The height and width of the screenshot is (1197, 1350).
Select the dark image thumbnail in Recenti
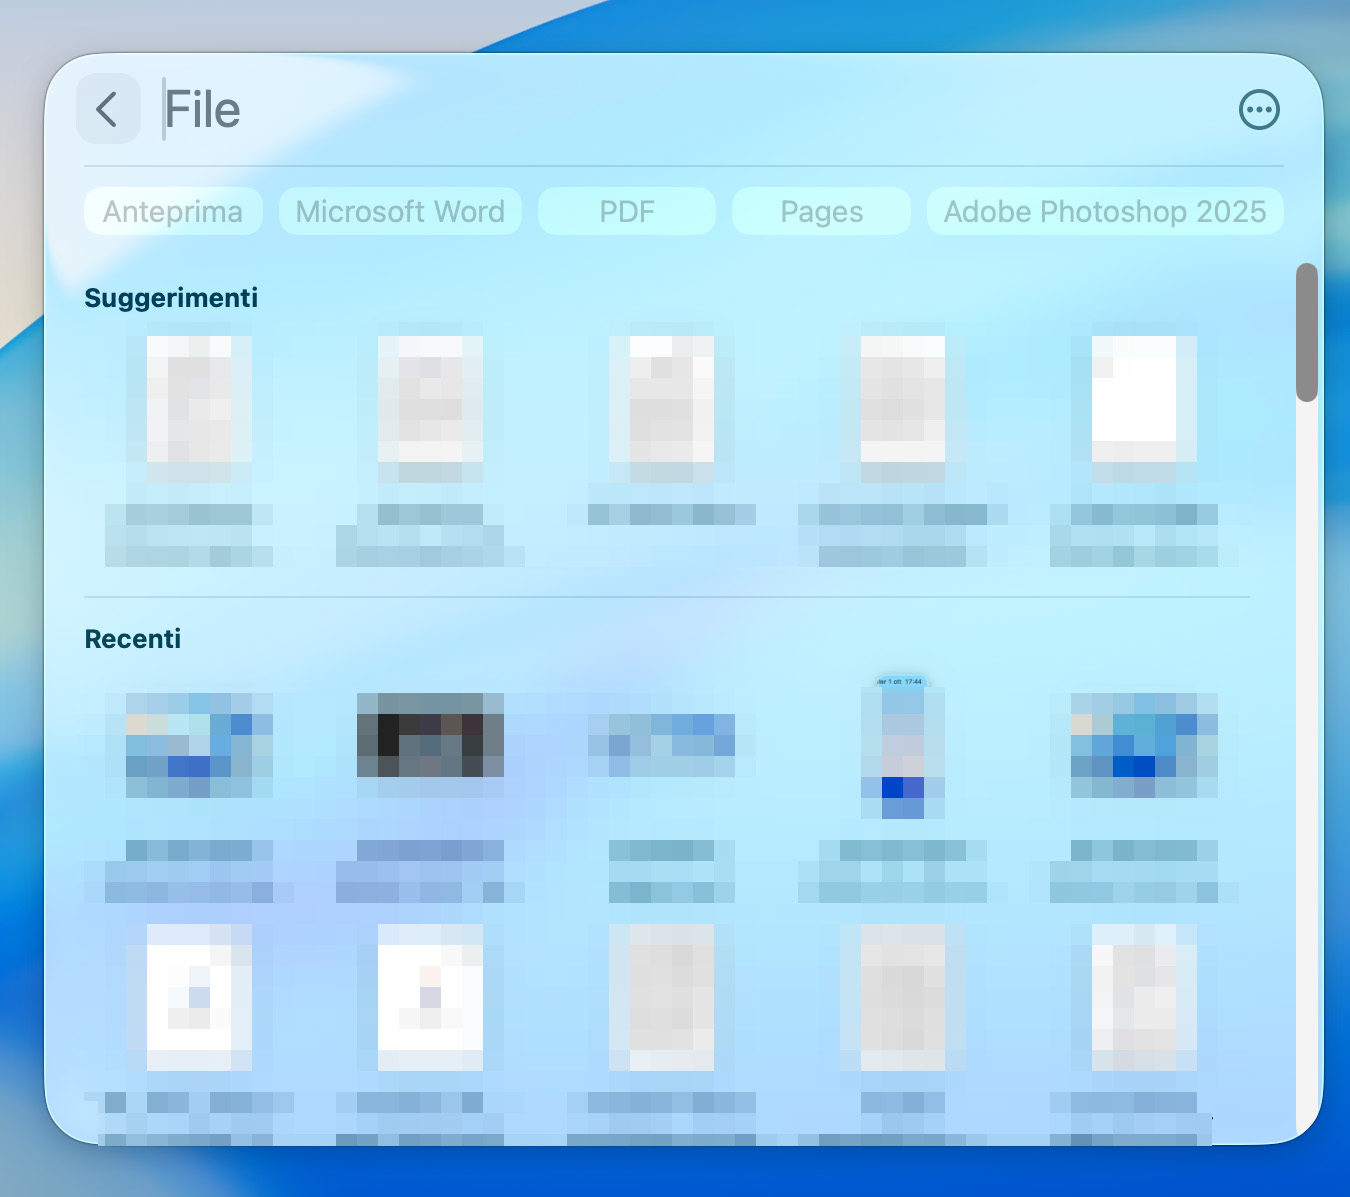click(x=430, y=735)
